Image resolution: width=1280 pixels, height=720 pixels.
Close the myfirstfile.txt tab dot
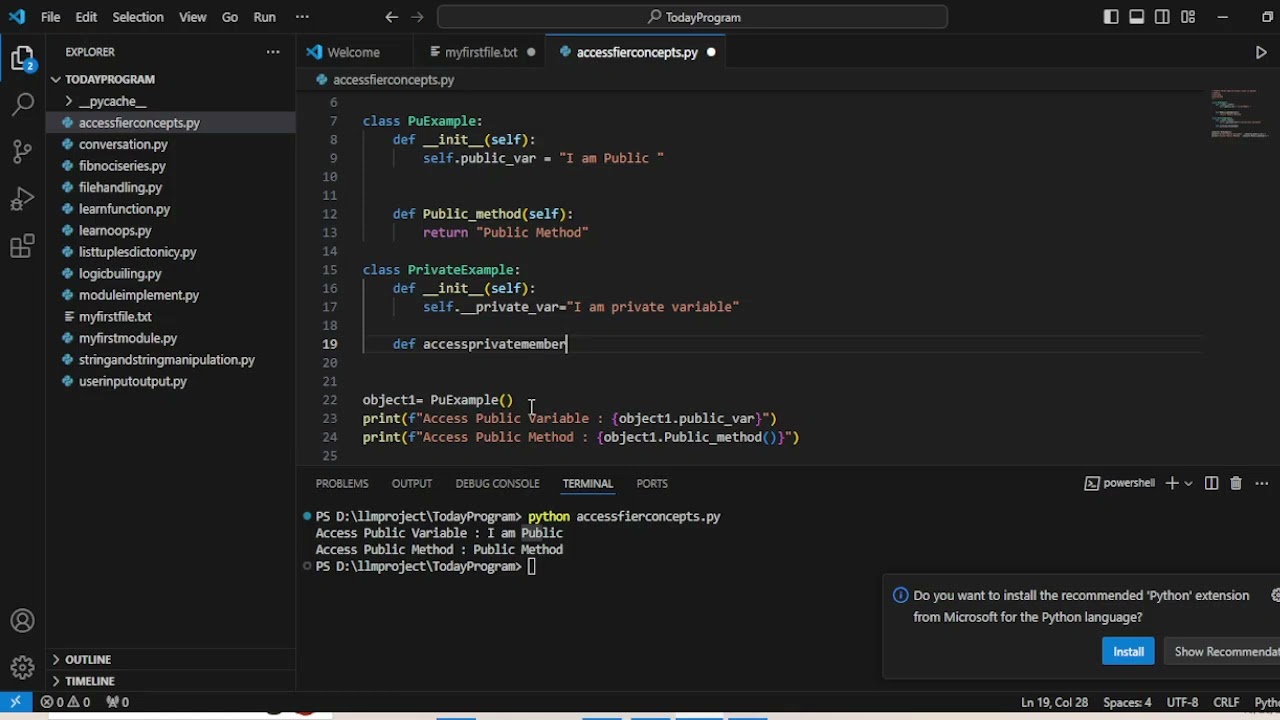pyautogui.click(x=531, y=52)
